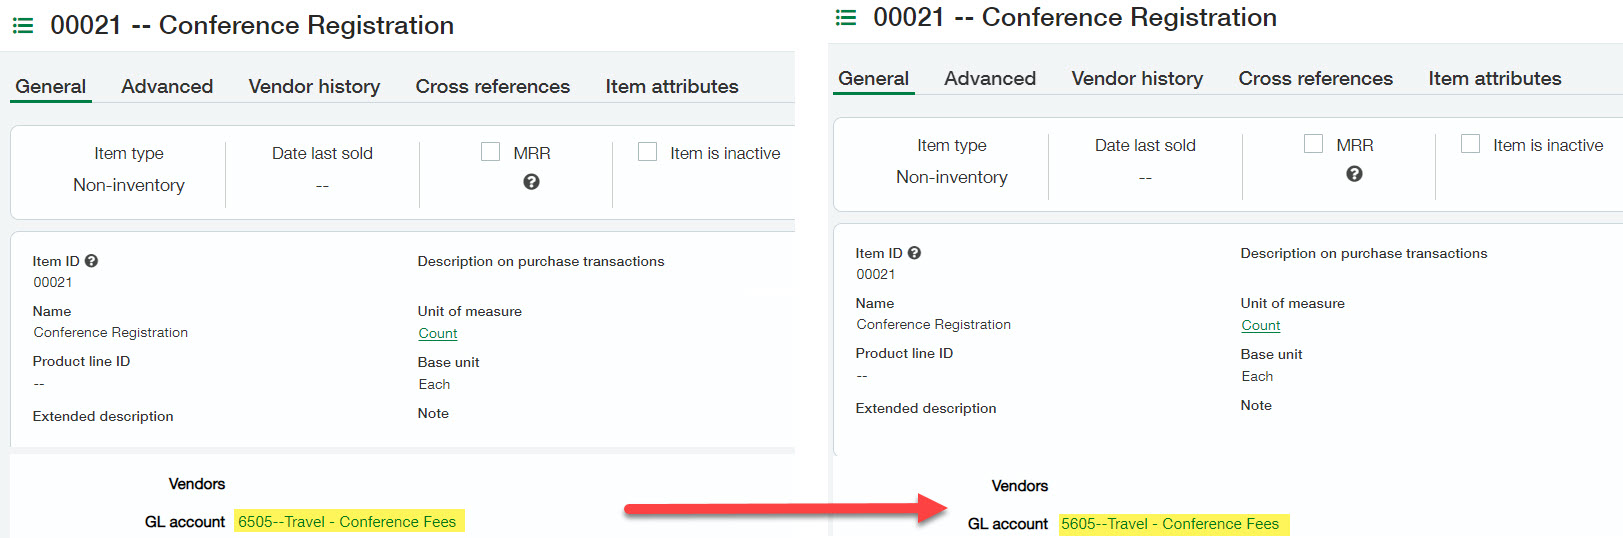Click Item ID help icon in right panel

(915, 253)
